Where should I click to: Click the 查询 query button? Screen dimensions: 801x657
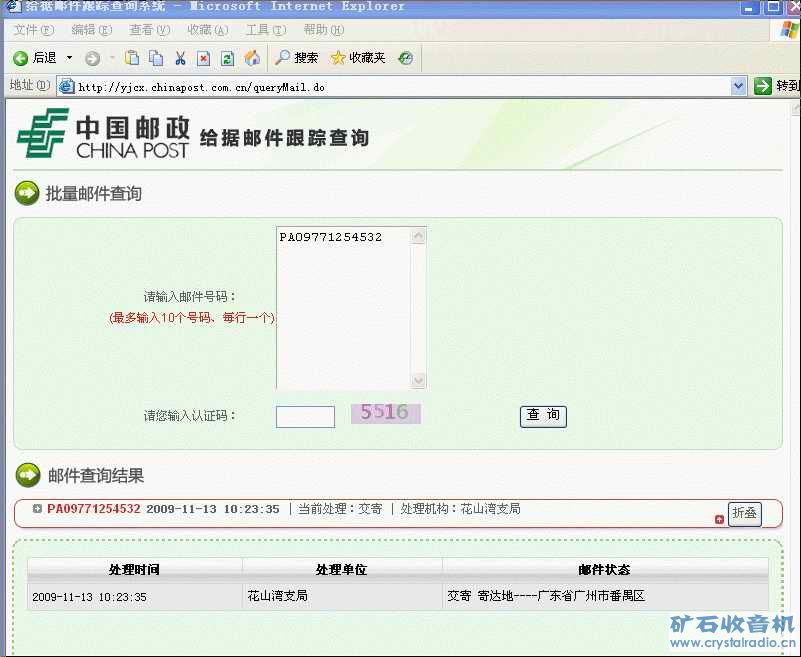(x=543, y=416)
